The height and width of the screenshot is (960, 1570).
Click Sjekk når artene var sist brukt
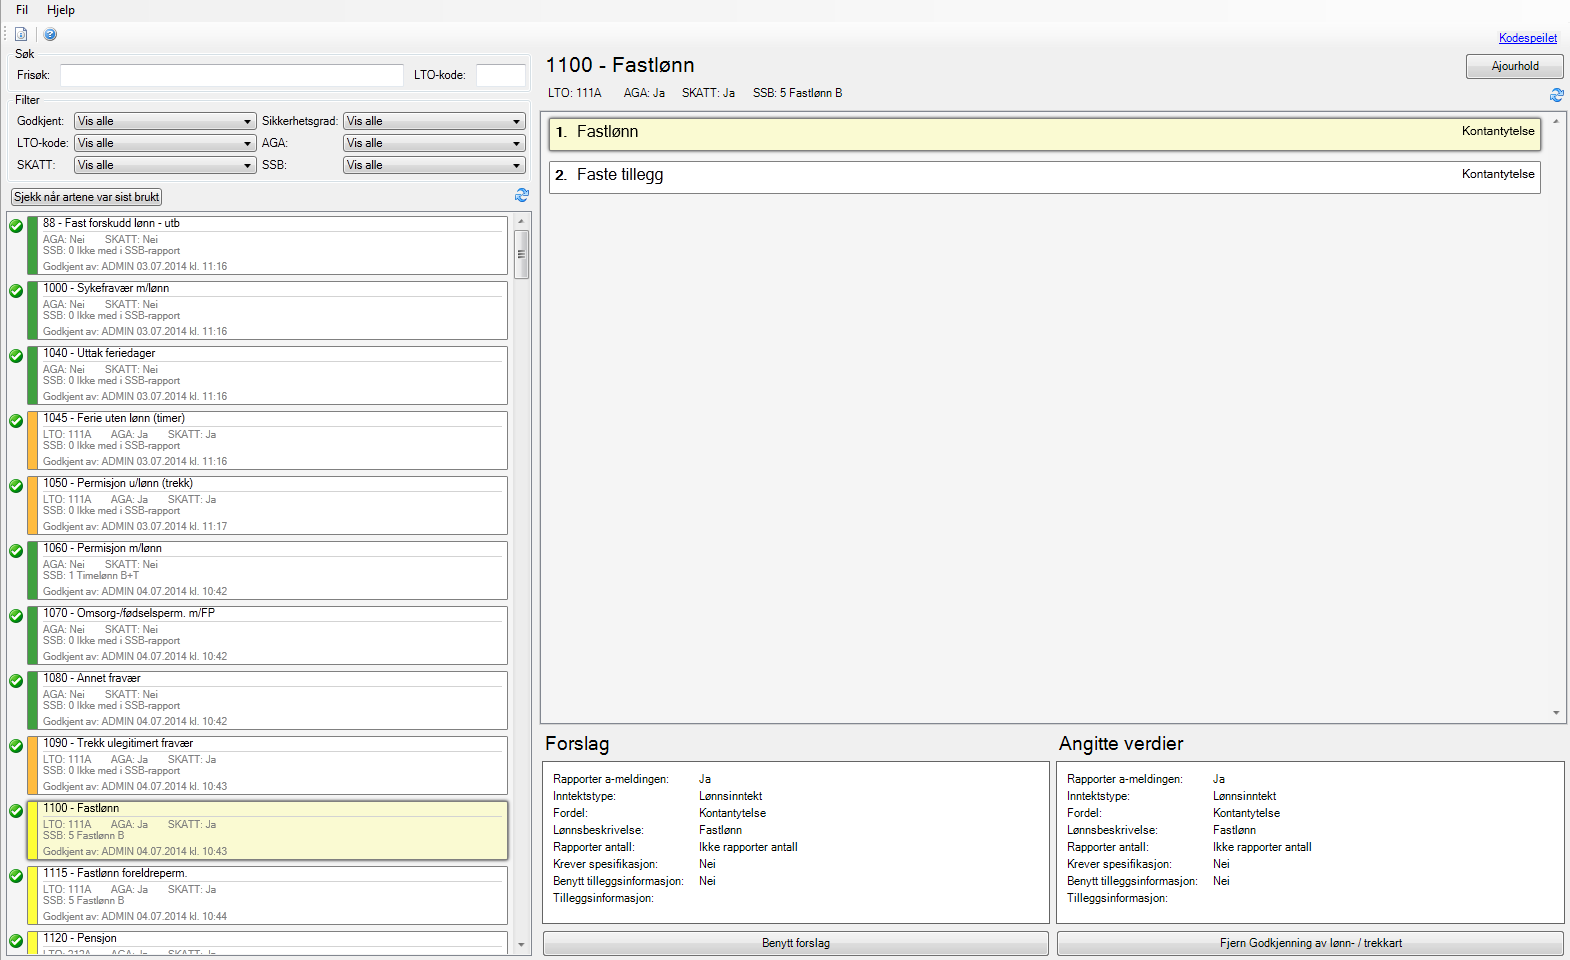click(x=86, y=197)
